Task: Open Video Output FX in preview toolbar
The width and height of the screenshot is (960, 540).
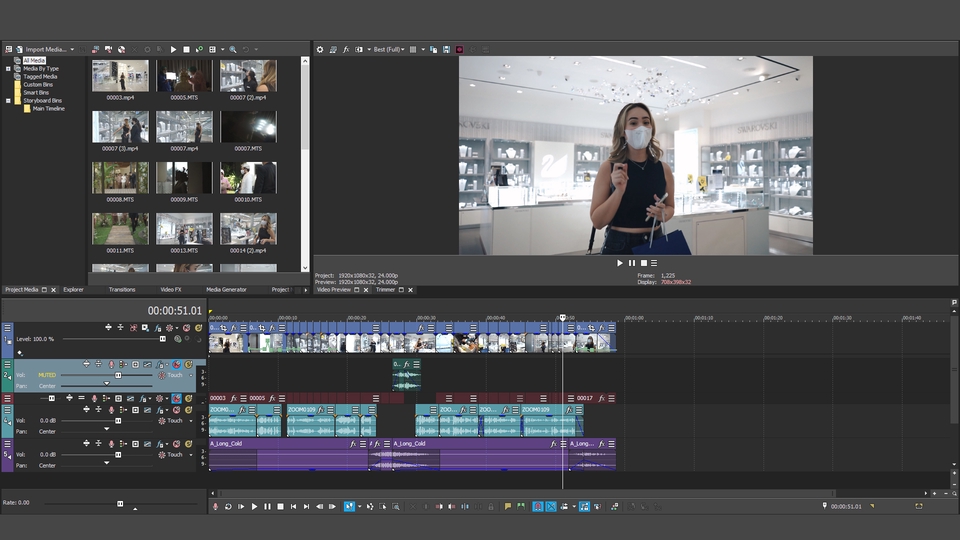Action: (346, 50)
